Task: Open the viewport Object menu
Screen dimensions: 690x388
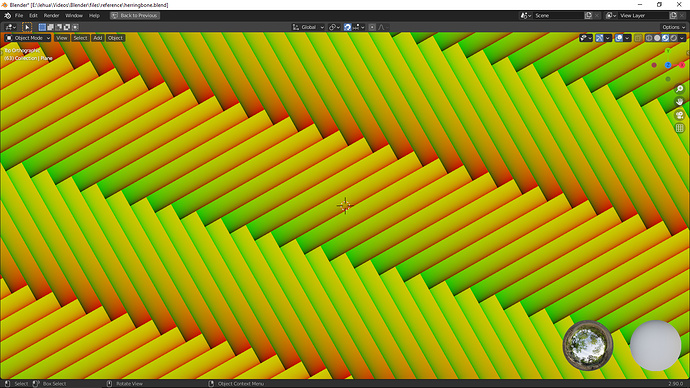Action: (x=115, y=38)
